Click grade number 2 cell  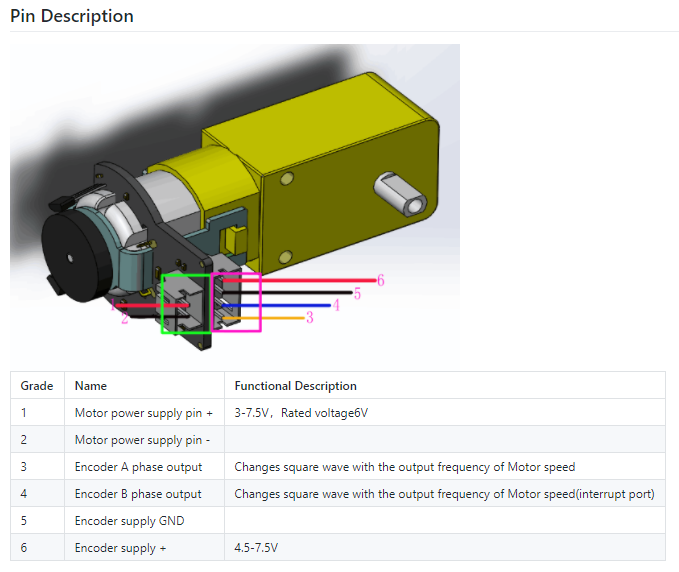tap(37, 440)
